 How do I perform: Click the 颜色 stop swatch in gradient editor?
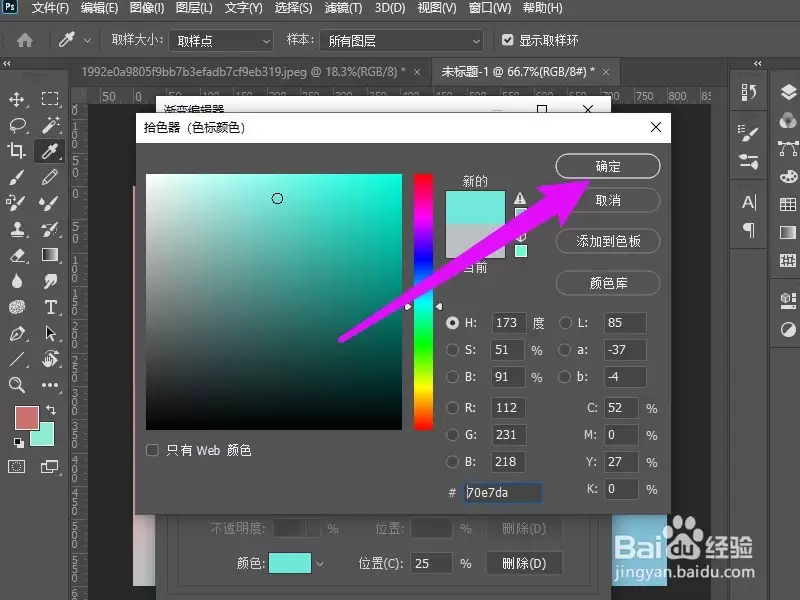click(x=290, y=563)
